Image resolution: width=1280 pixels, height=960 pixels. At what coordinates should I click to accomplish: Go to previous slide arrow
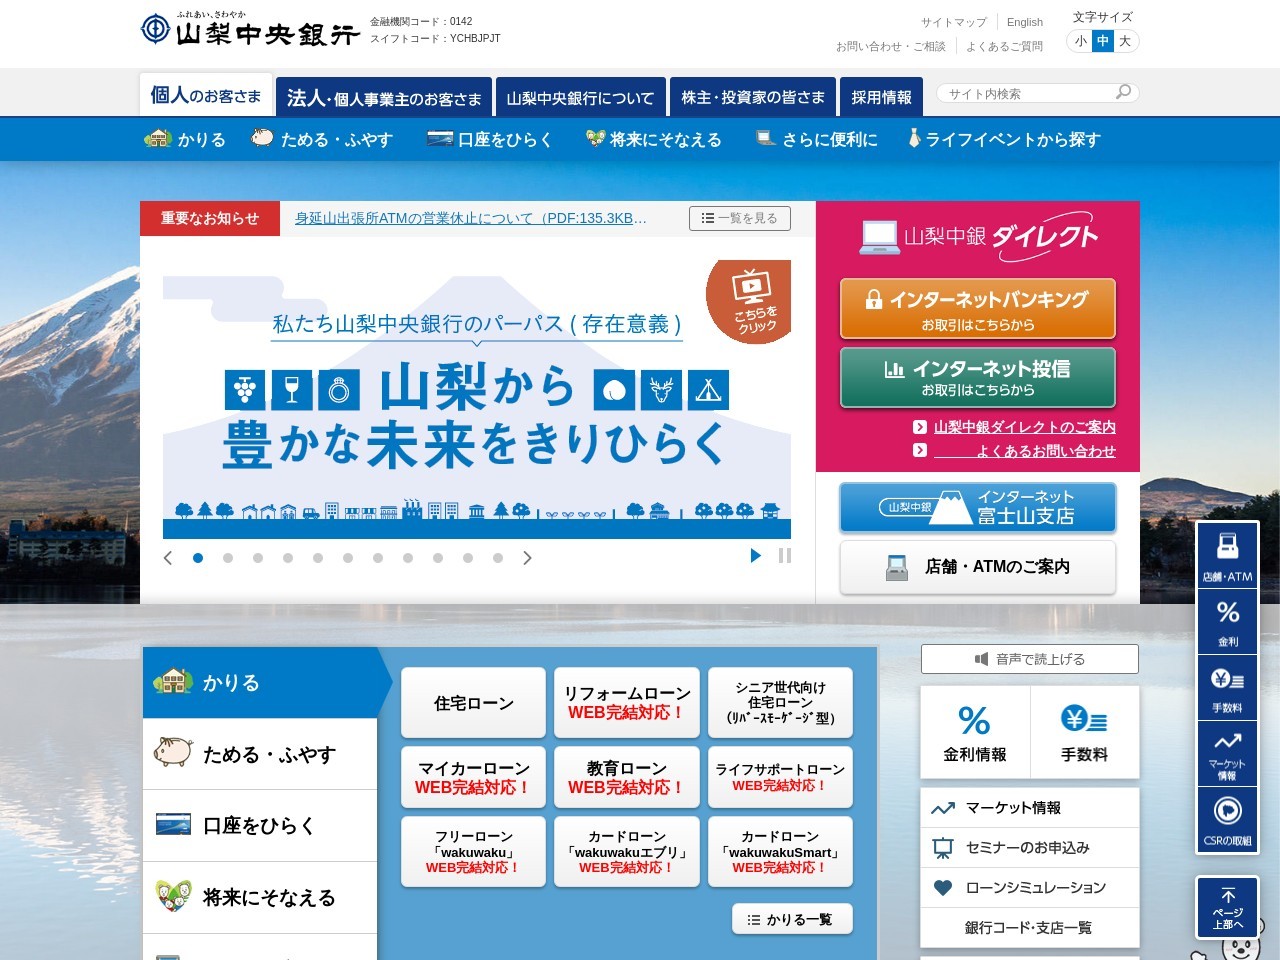pyautogui.click(x=168, y=558)
